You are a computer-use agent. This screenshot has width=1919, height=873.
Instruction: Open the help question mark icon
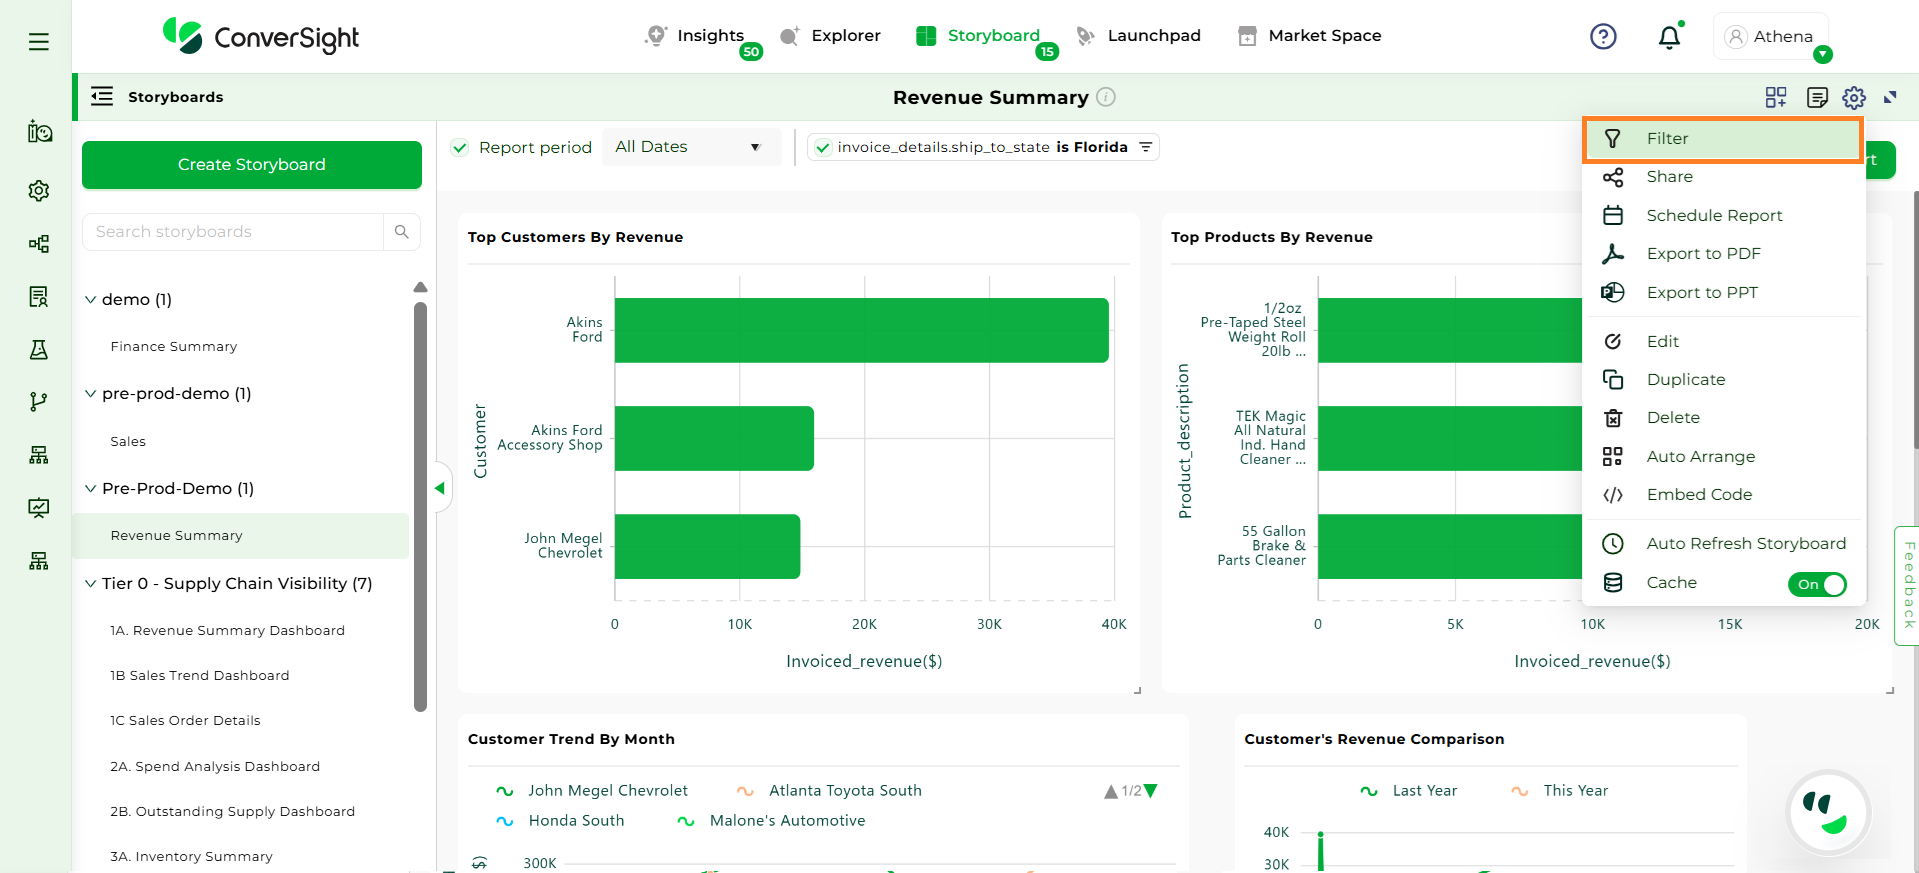point(1603,37)
